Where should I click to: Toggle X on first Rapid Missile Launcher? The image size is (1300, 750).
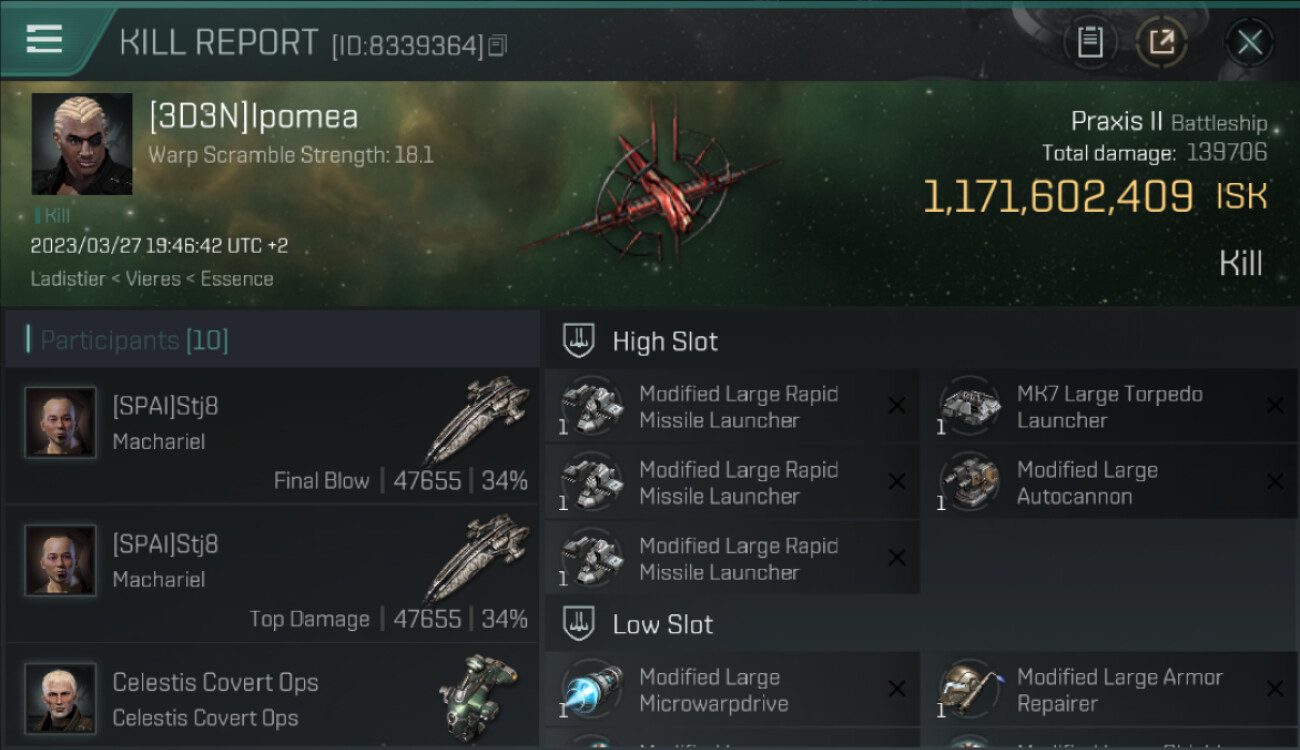[x=896, y=406]
